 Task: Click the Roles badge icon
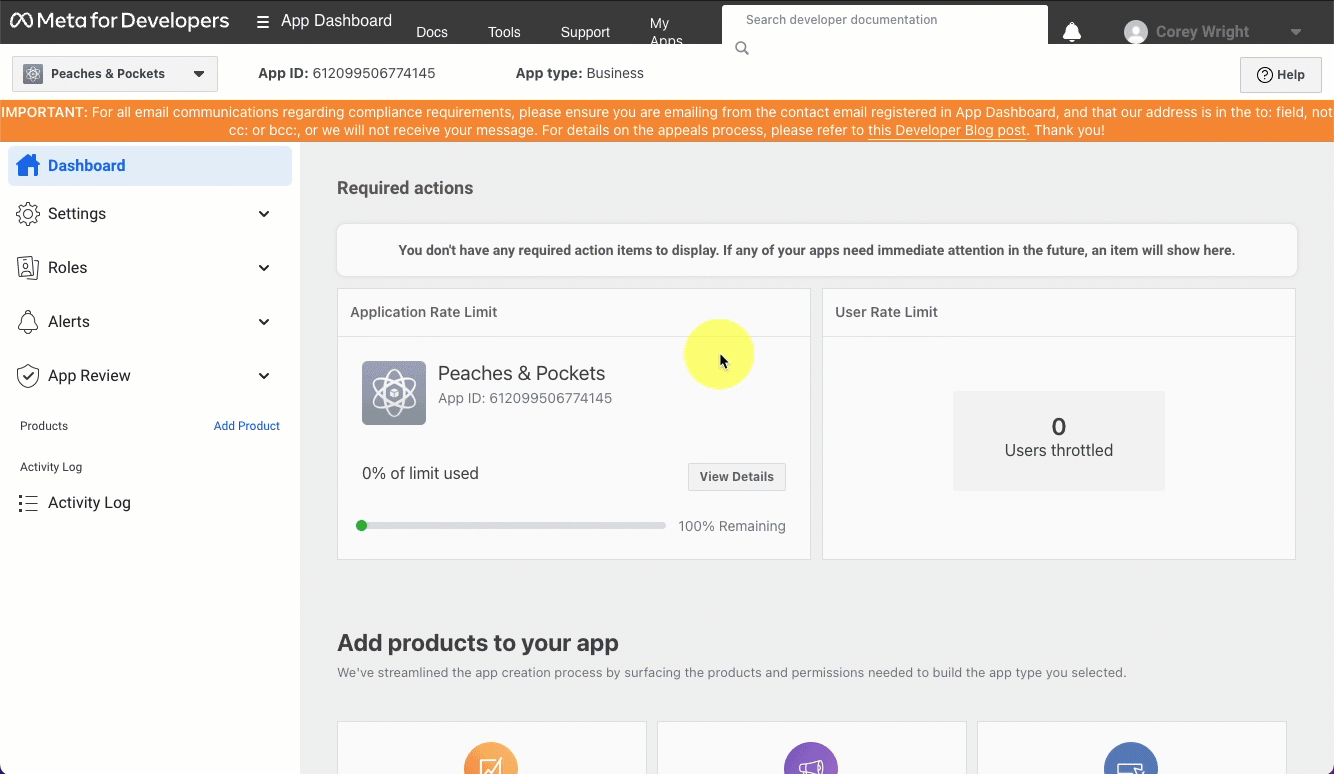click(x=28, y=268)
